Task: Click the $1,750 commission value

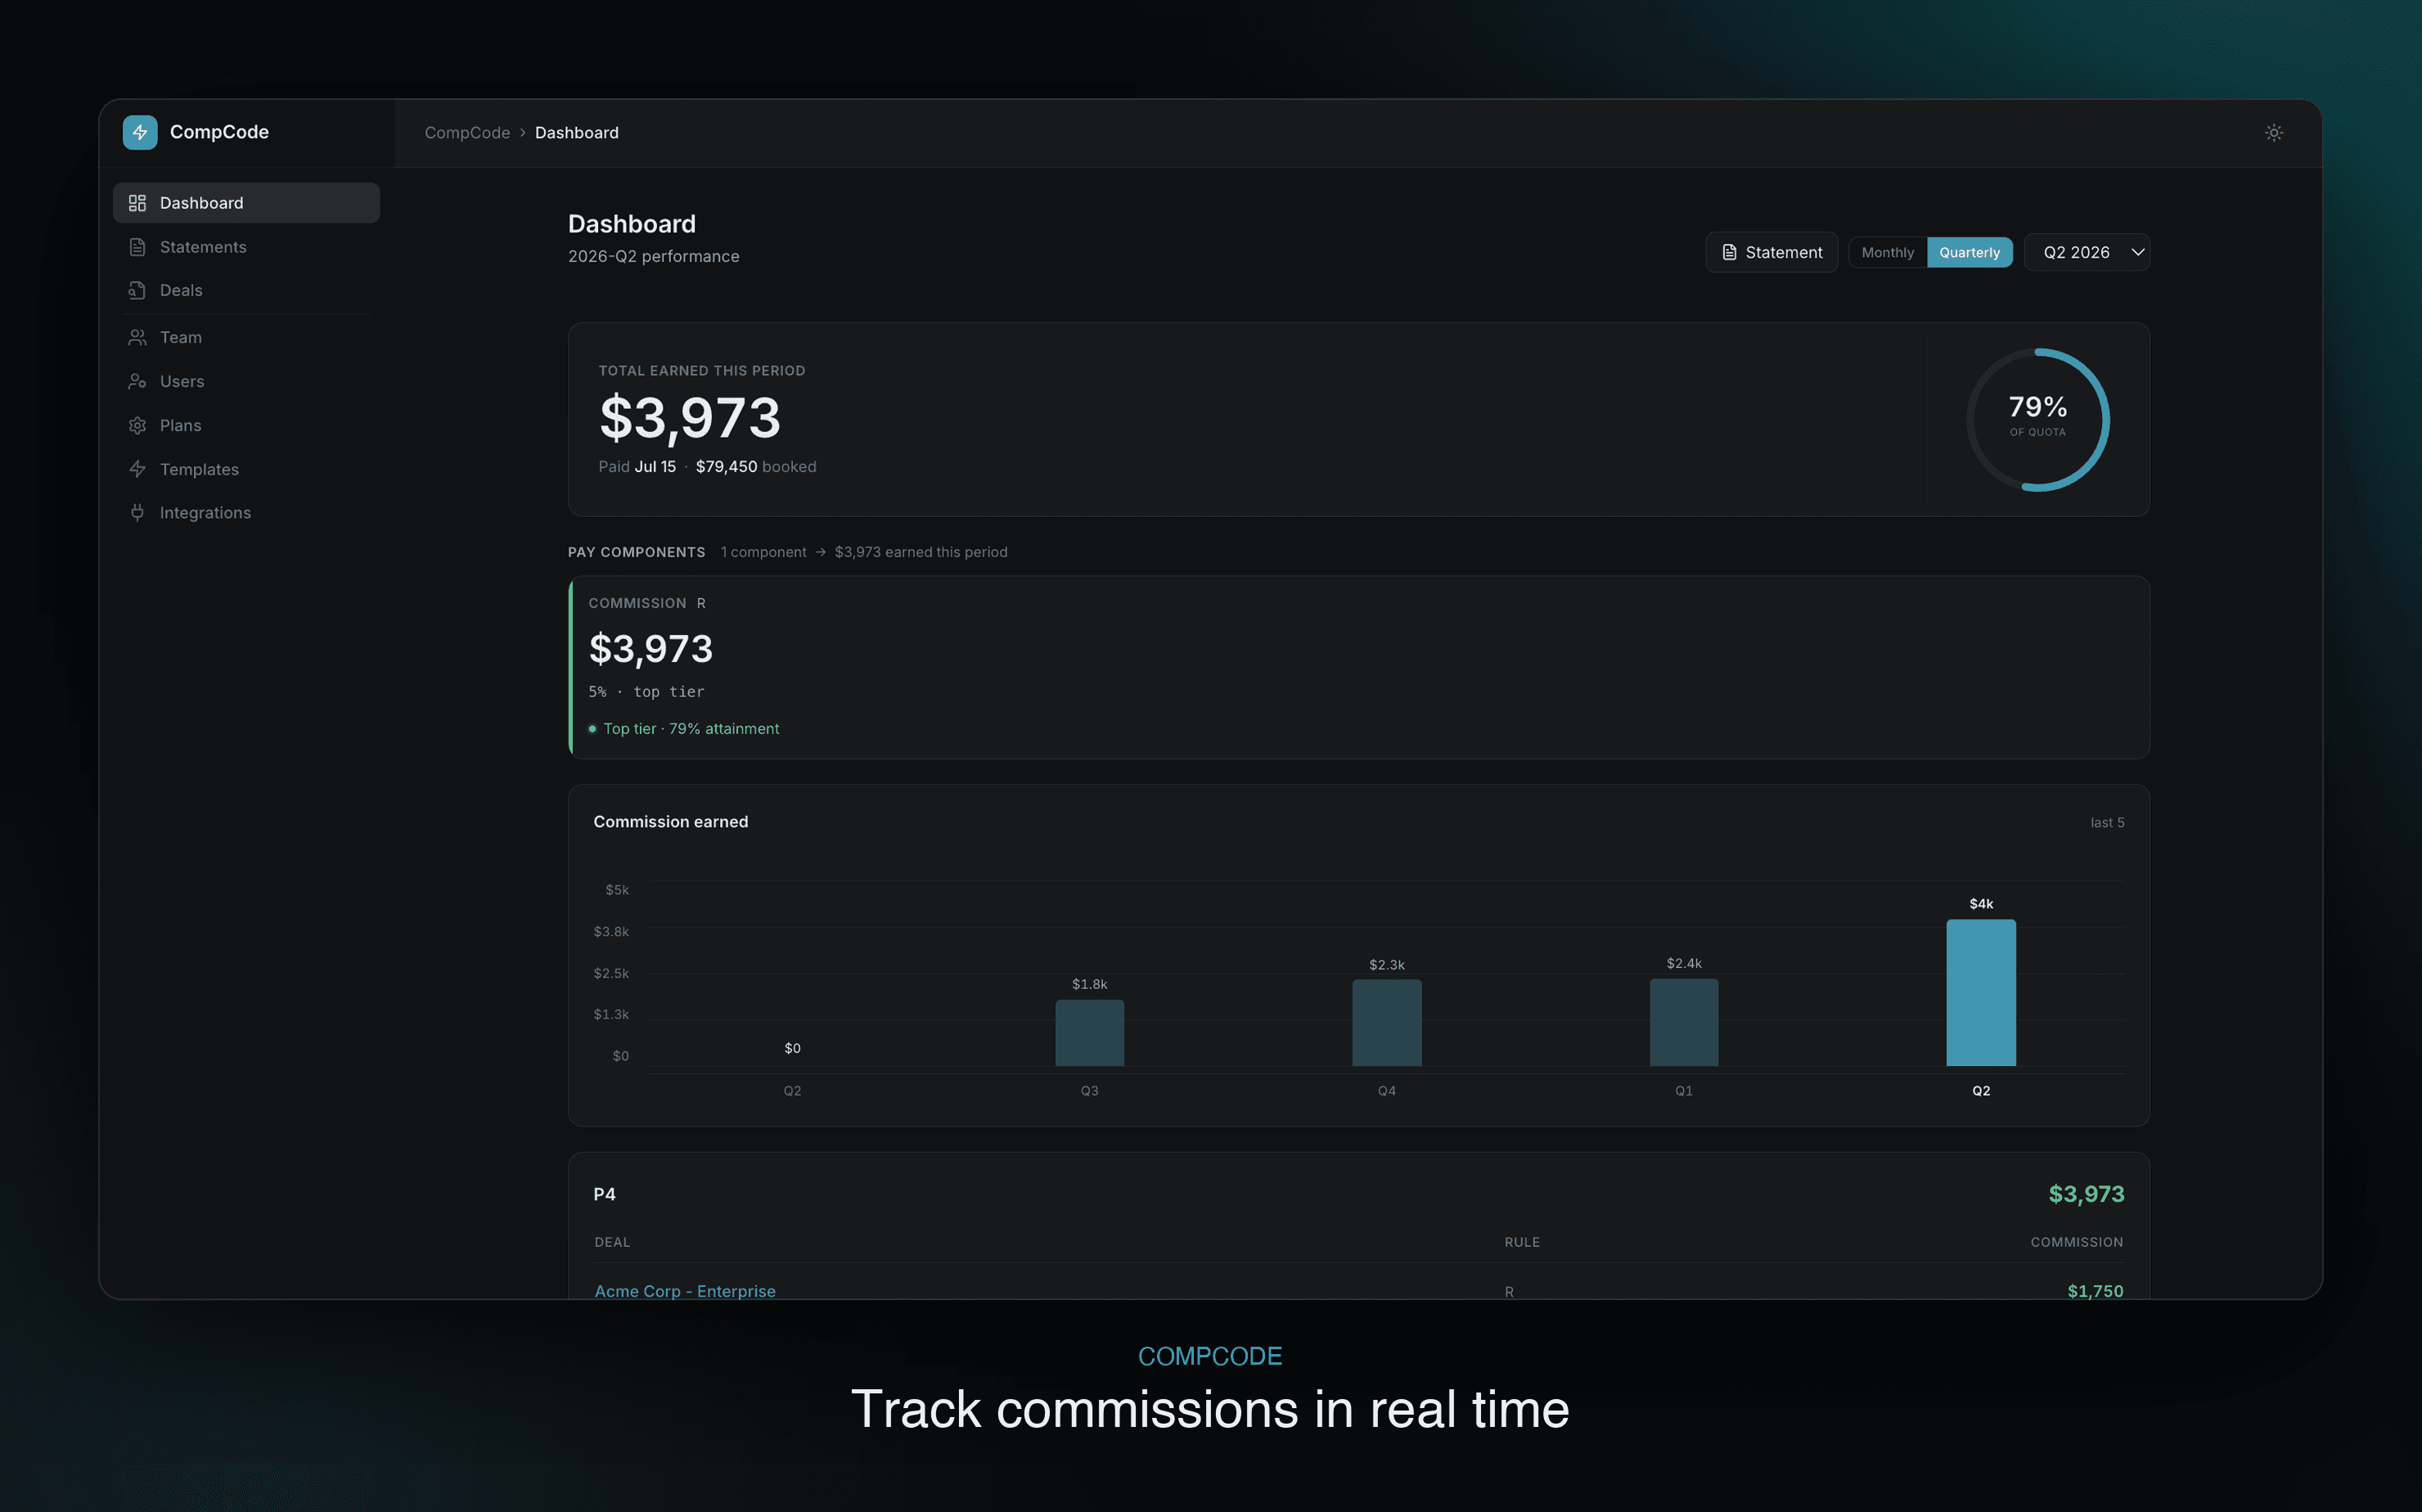Action: pyautogui.click(x=2095, y=1290)
